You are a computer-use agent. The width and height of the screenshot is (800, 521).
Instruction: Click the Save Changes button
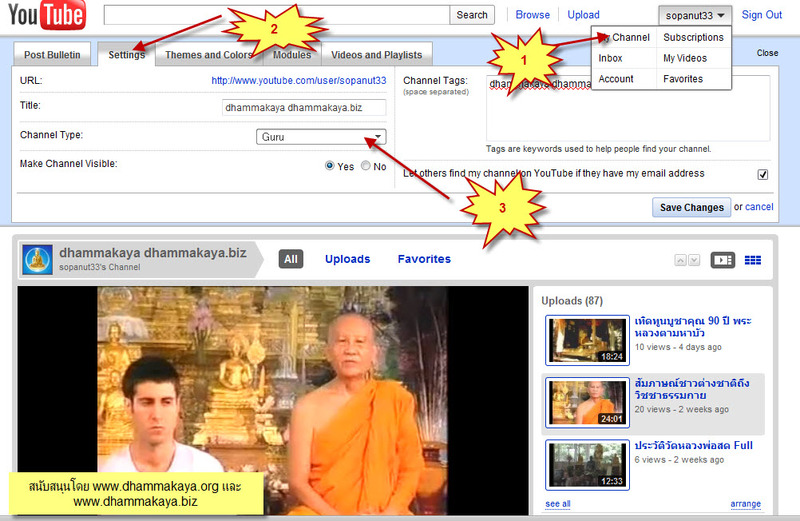click(x=691, y=207)
